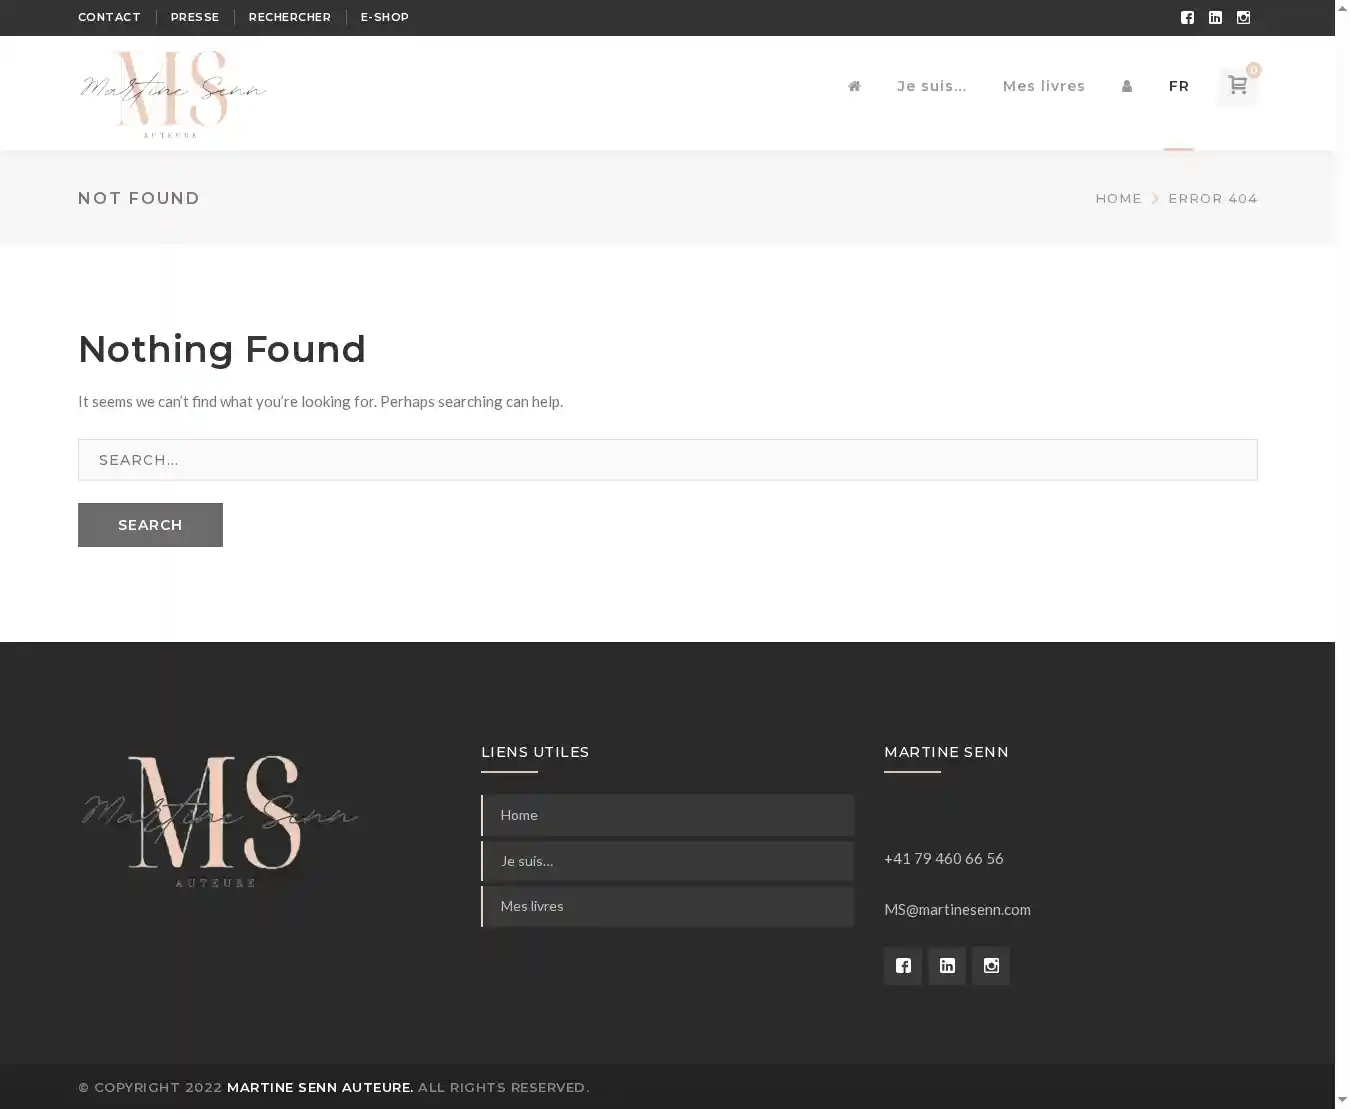Open the user account icon
This screenshot has height=1109, width=1350.
tap(1127, 86)
